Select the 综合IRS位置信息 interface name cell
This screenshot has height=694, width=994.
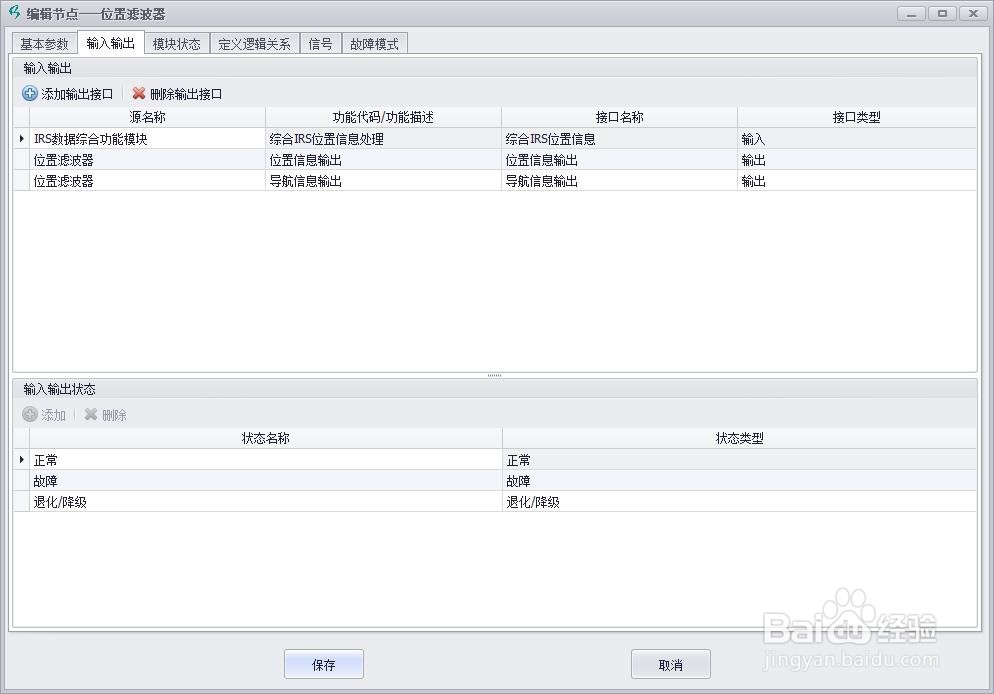pyautogui.click(x=619, y=139)
